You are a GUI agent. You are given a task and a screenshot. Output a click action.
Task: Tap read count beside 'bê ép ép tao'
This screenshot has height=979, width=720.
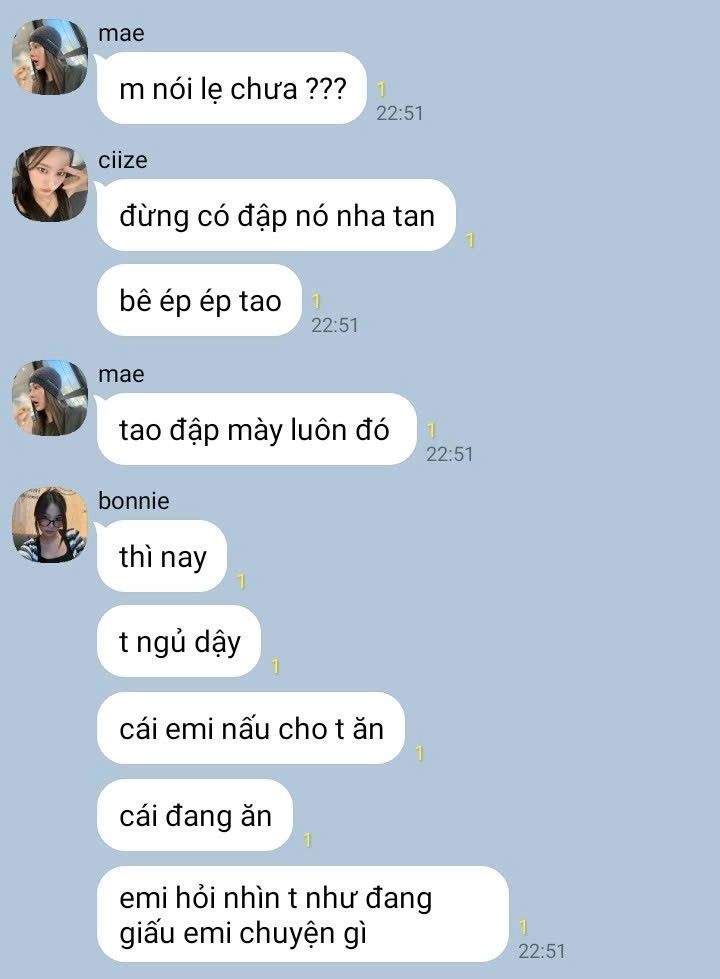[x=317, y=302]
